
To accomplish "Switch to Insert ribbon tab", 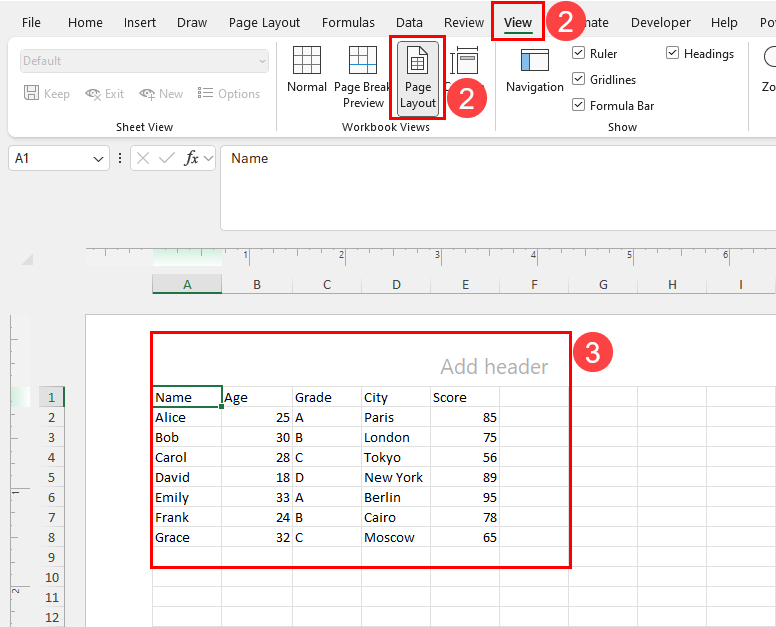I will point(140,23).
